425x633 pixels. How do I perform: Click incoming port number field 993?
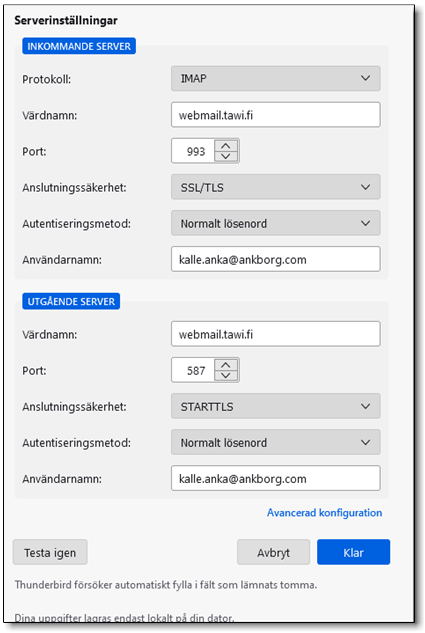pyautogui.click(x=194, y=151)
